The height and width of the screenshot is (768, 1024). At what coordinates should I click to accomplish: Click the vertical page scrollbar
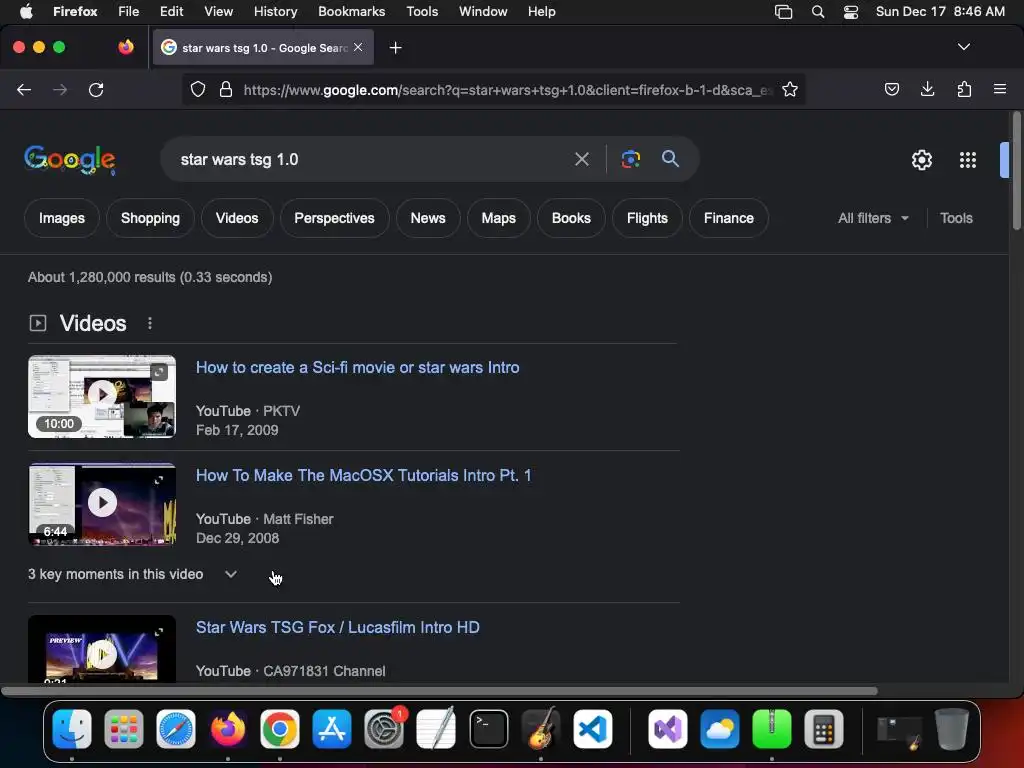[x=1017, y=171]
